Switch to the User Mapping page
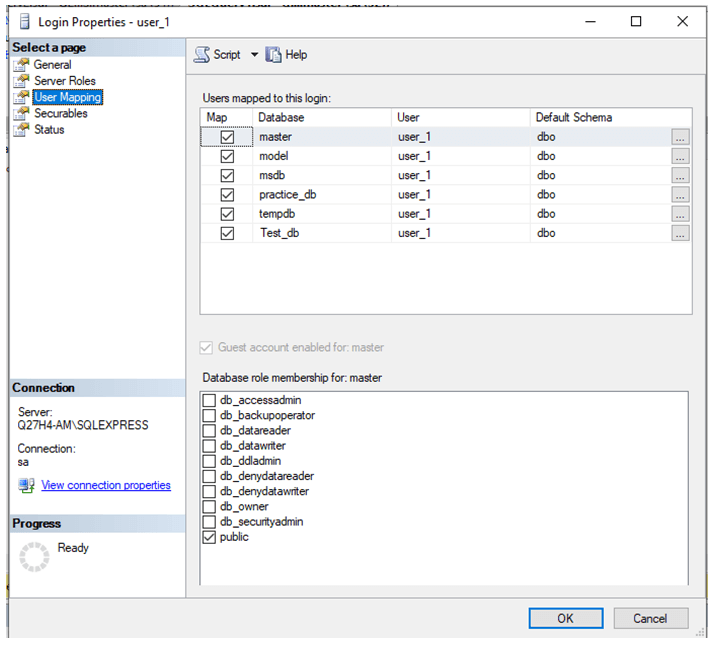715x645 pixels. click(x=67, y=97)
